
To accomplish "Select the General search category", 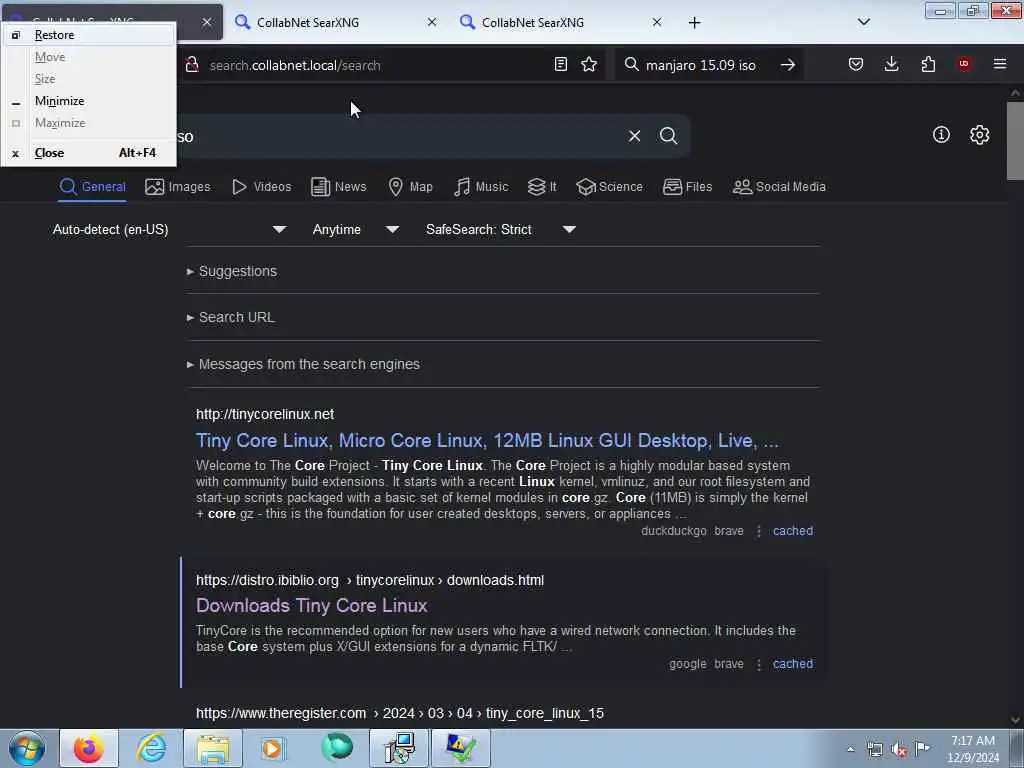I will [x=92, y=187].
